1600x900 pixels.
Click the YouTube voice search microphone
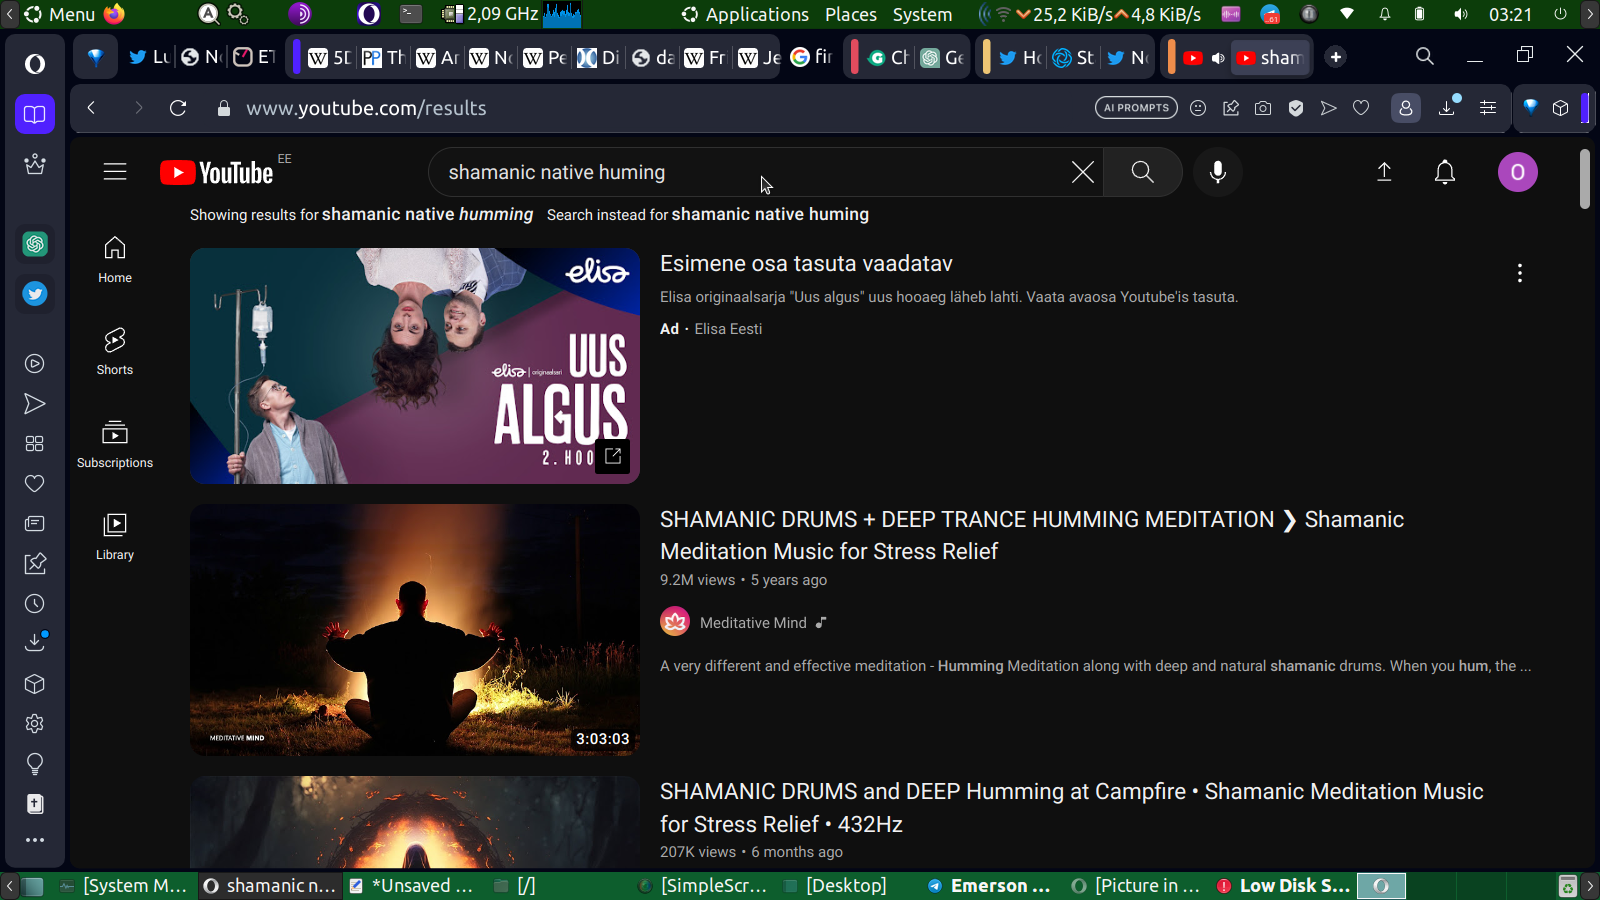click(x=1217, y=172)
